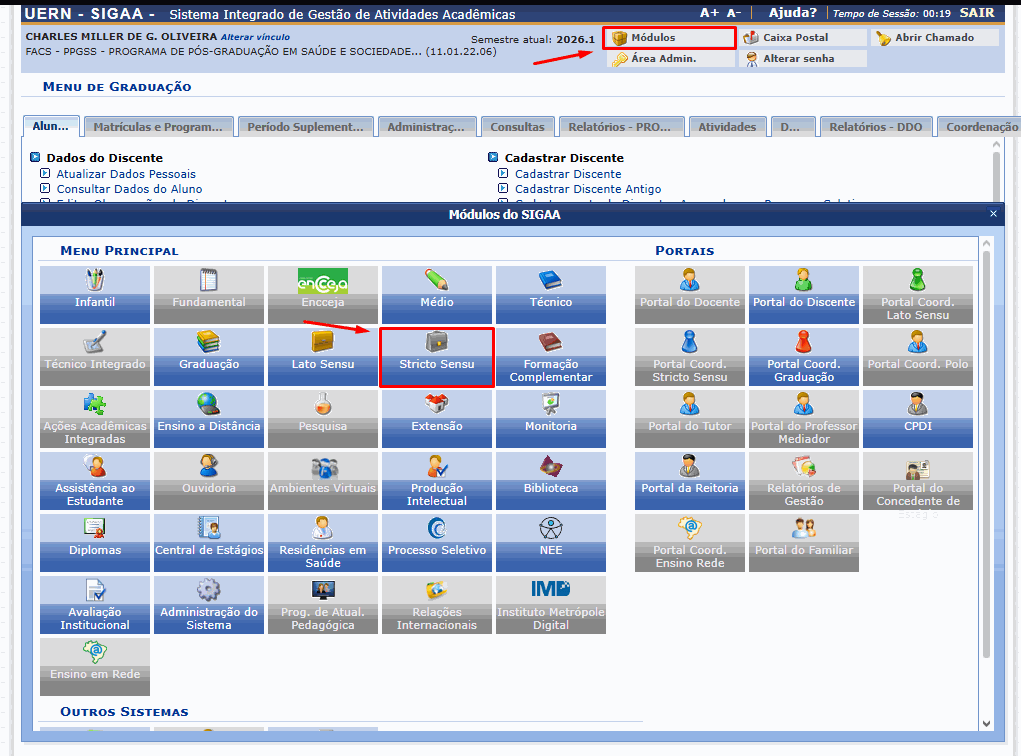Click SAIR to log out
Image resolution: width=1021 pixels, height=756 pixels.
click(x=977, y=12)
